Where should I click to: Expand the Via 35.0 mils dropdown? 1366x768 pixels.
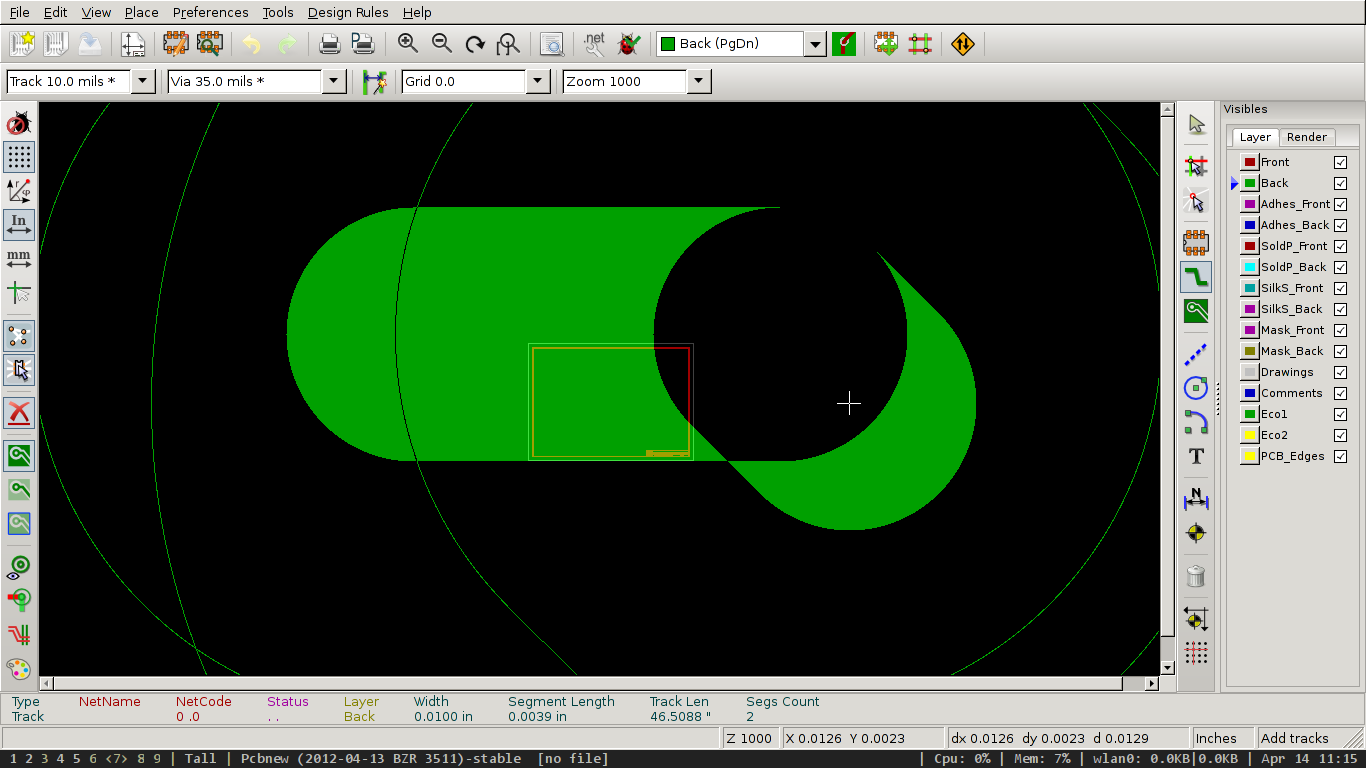(x=335, y=81)
